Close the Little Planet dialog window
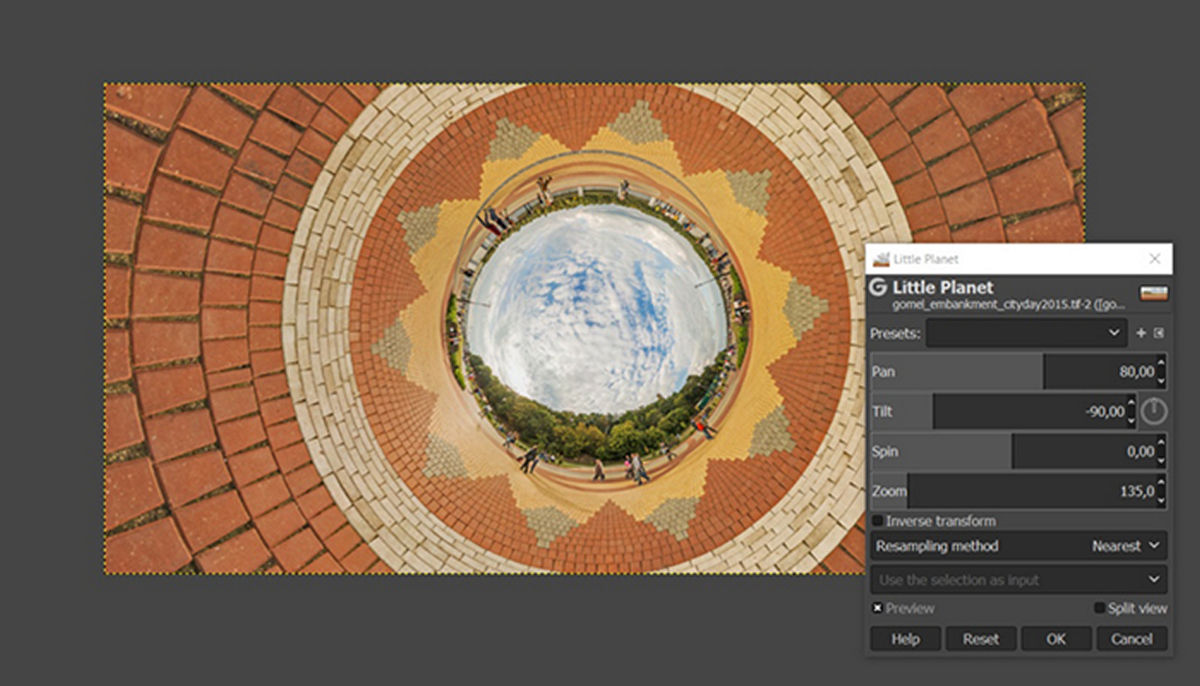Image resolution: width=1200 pixels, height=686 pixels. coord(1155,259)
